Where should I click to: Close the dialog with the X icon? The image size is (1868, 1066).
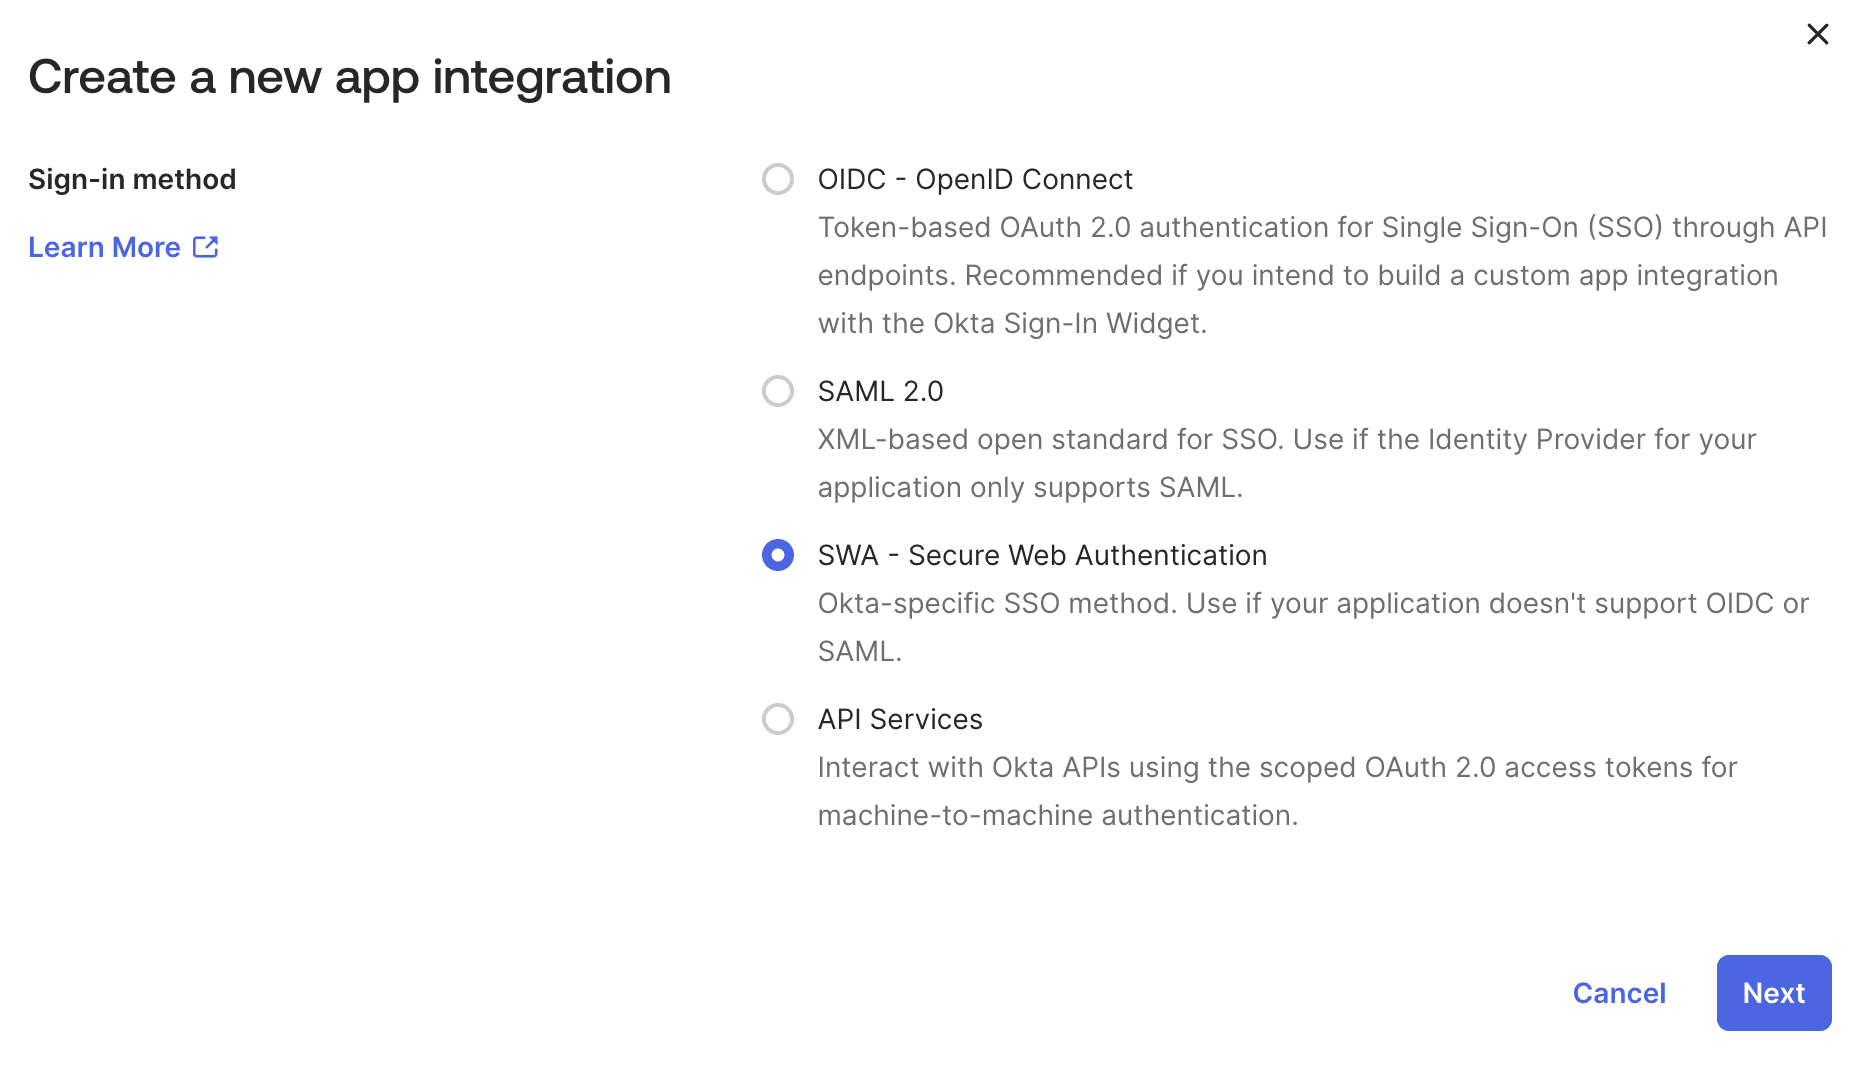tap(1817, 34)
